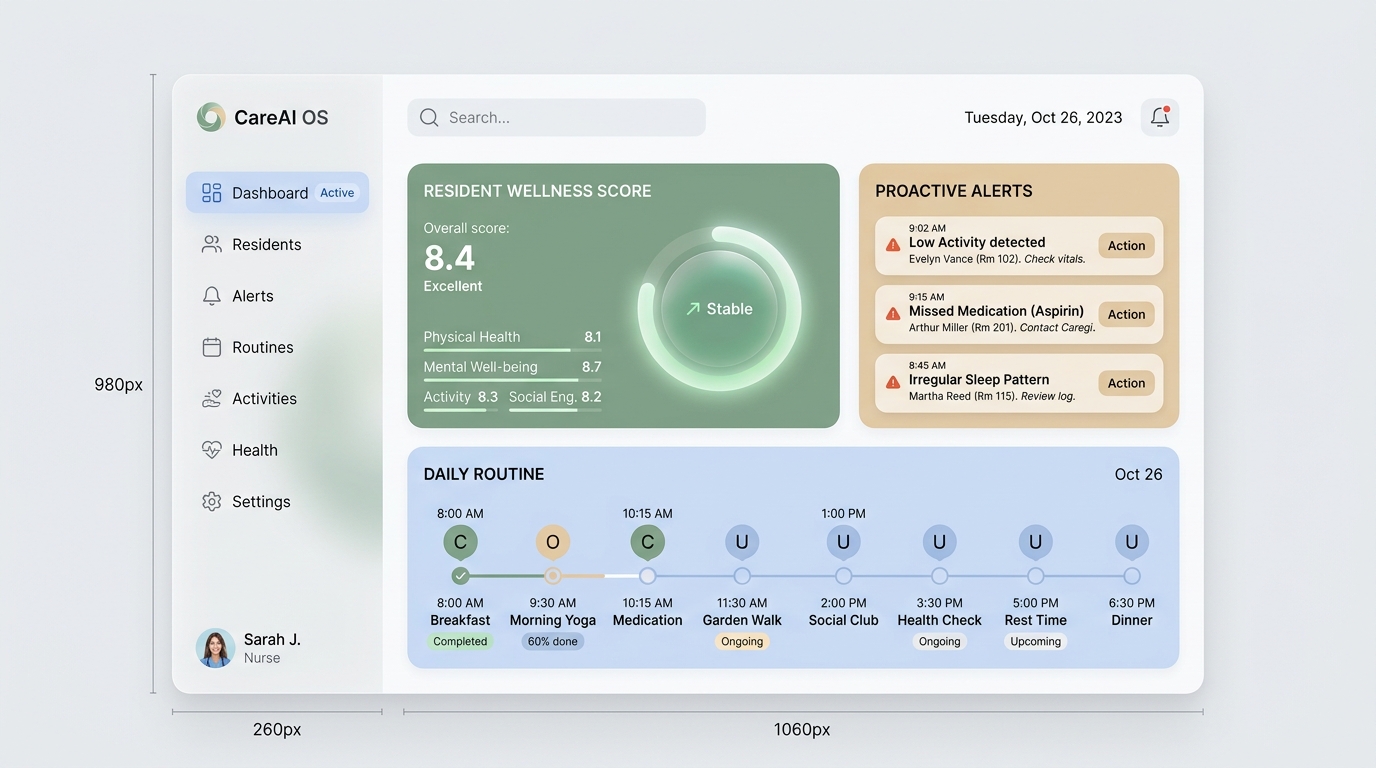The height and width of the screenshot is (768, 1376).
Task: Click the Ongoing badge under Health Check
Action: [939, 642]
